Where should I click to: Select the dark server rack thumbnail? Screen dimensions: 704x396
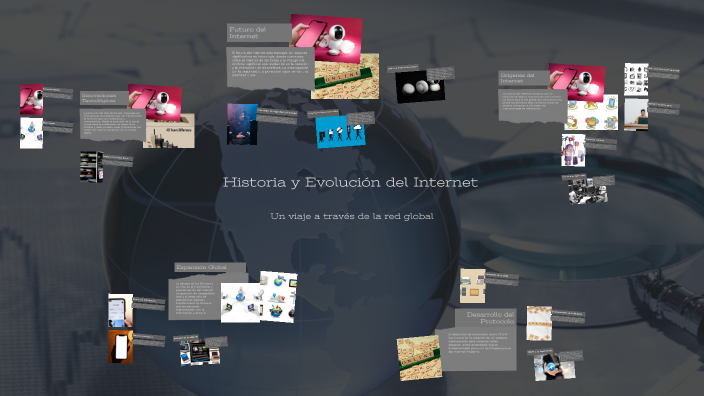(92, 167)
